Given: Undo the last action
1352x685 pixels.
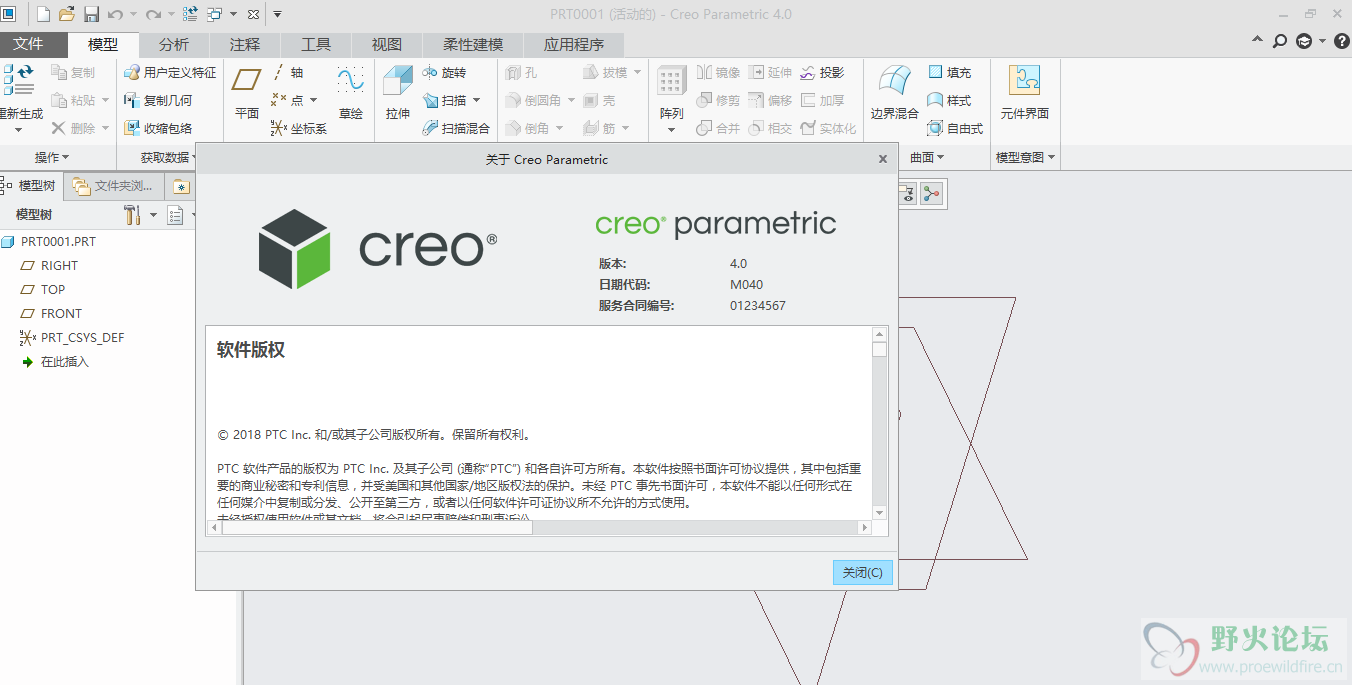Looking at the screenshot, I should (115, 14).
